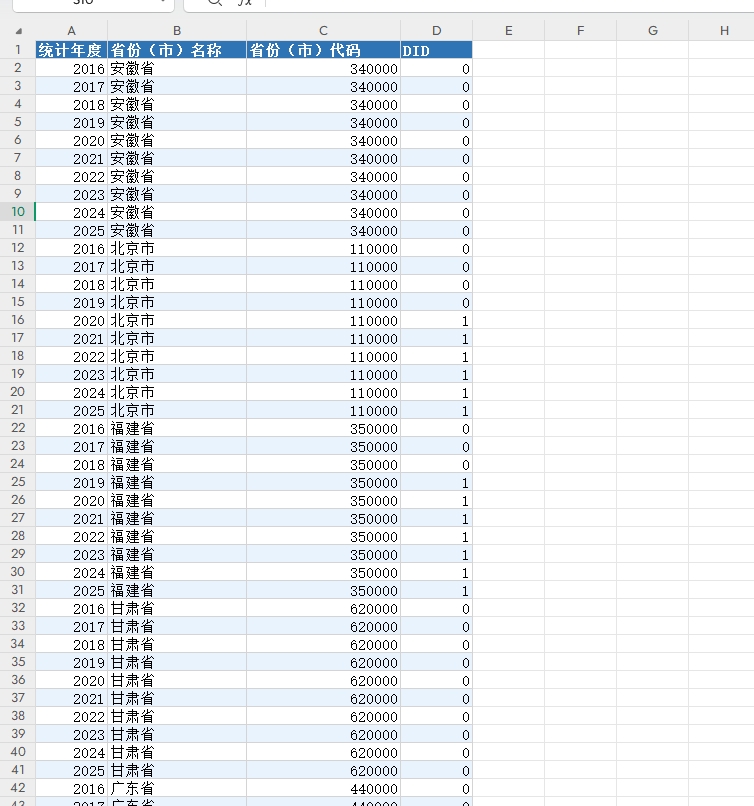754x806 pixels.
Task: Select row 1 header number
Action: [17, 50]
